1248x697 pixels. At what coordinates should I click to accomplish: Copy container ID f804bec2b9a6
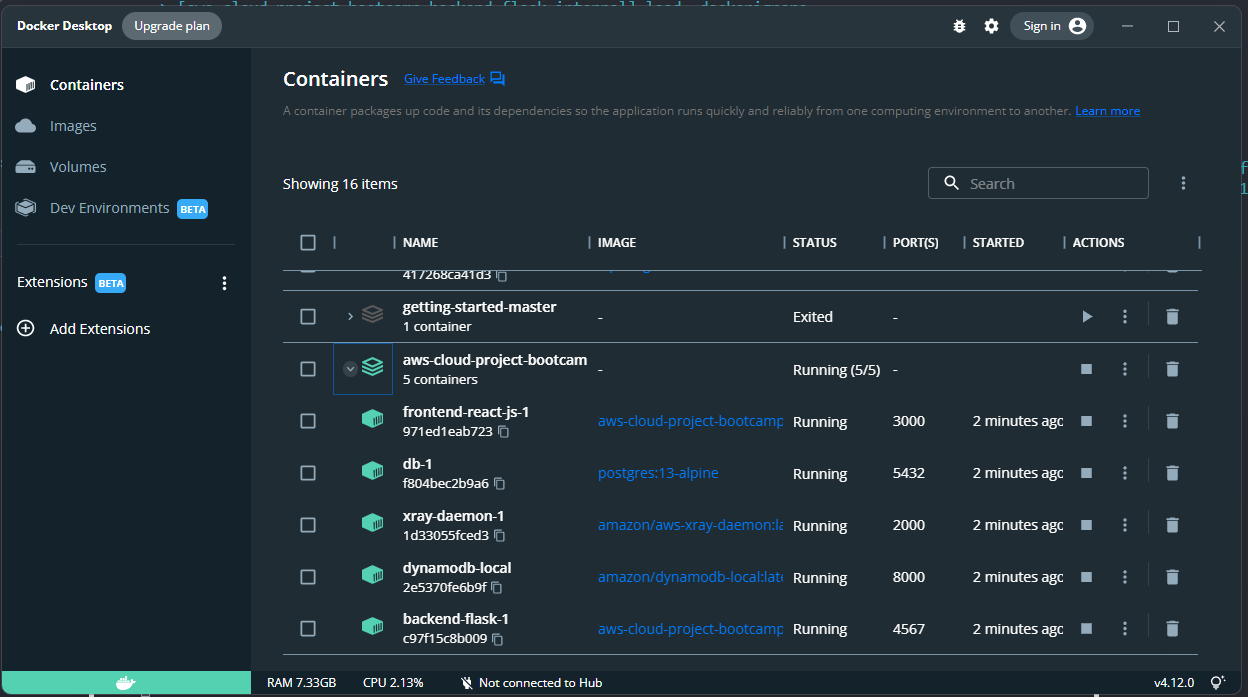coord(499,484)
